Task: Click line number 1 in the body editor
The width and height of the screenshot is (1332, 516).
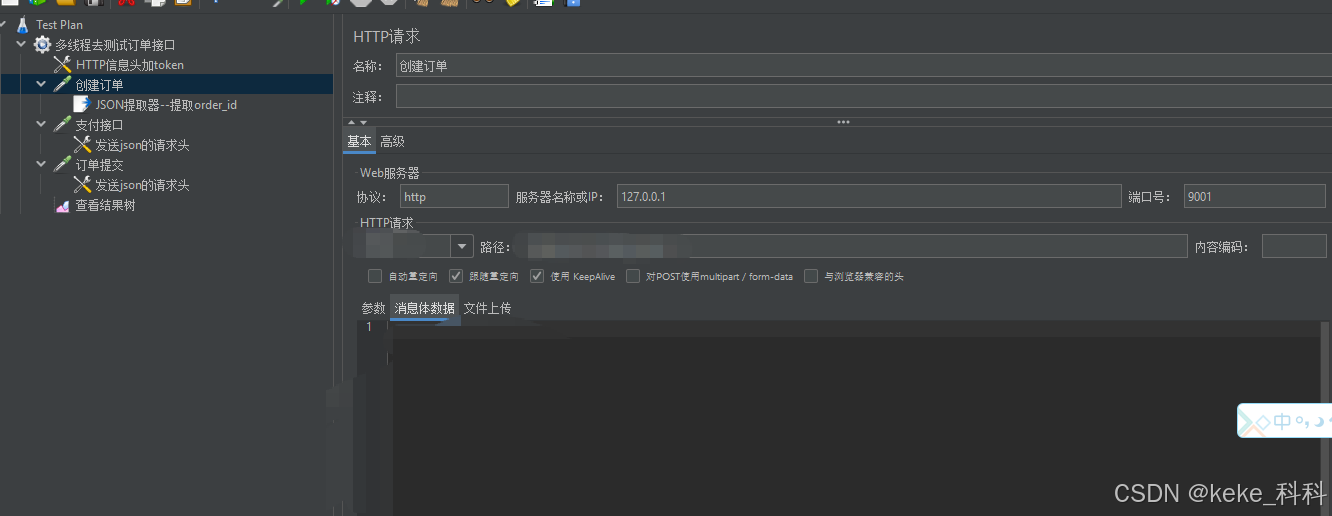Action: (x=369, y=327)
